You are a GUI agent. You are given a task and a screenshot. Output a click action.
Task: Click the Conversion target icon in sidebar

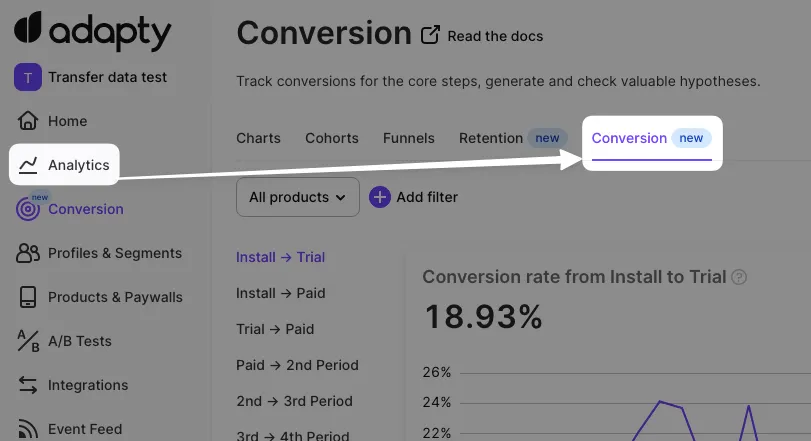coord(29,210)
